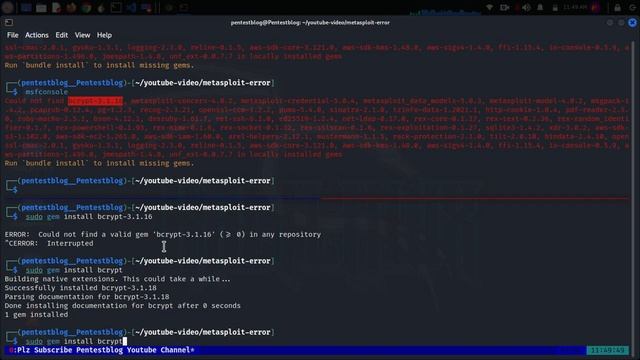Click the screen recorder camera tray icon
This screenshot has height=360, width=640.
(505, 7)
